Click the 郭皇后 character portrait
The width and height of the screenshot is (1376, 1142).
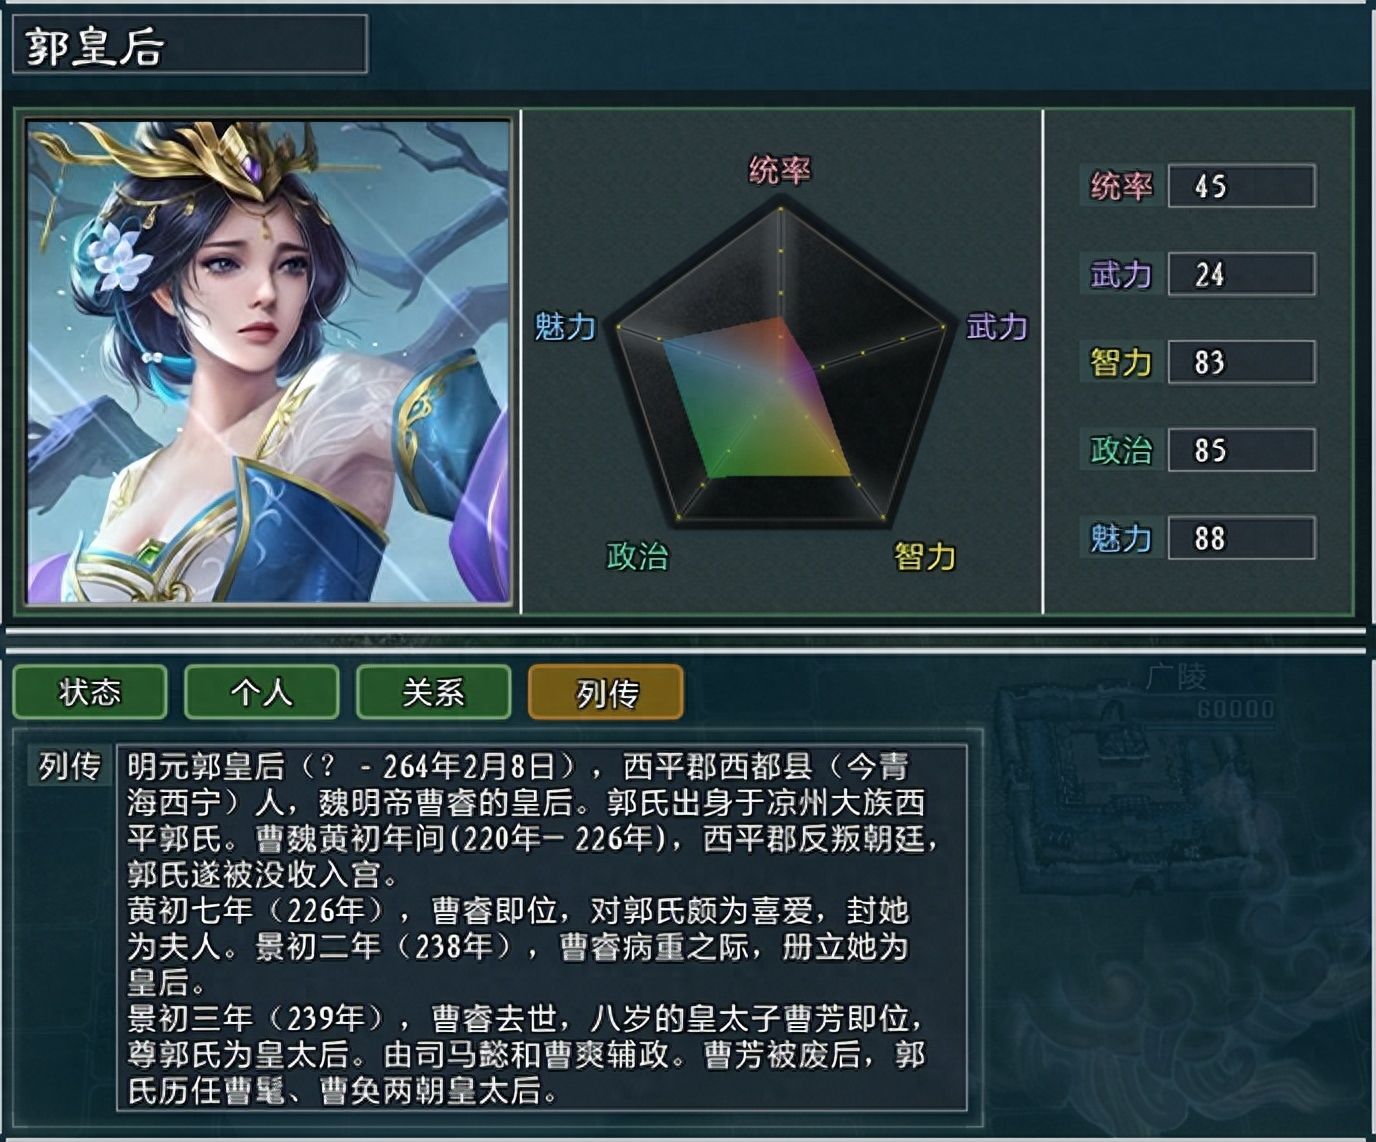(268, 362)
